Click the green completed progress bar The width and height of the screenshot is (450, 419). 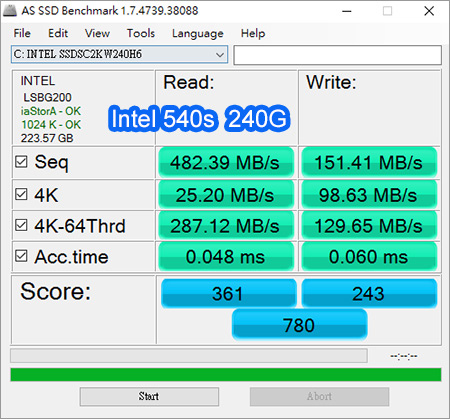[226, 375]
